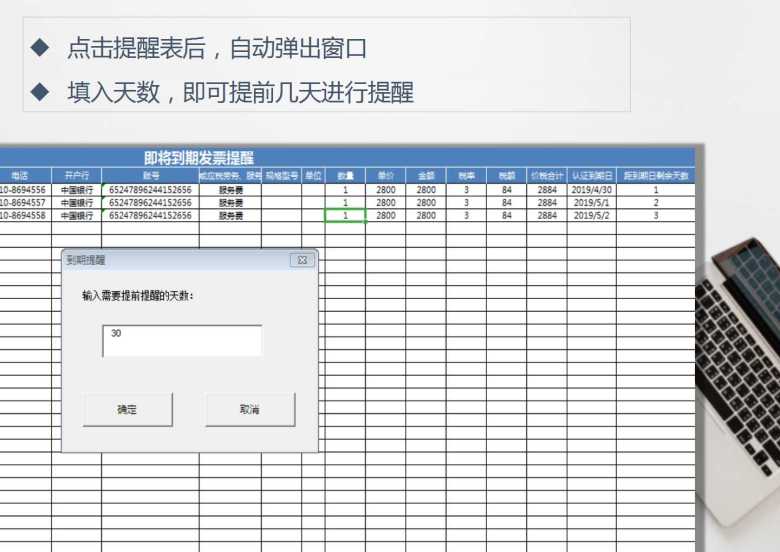Click the days input field showing 30

tap(182, 341)
